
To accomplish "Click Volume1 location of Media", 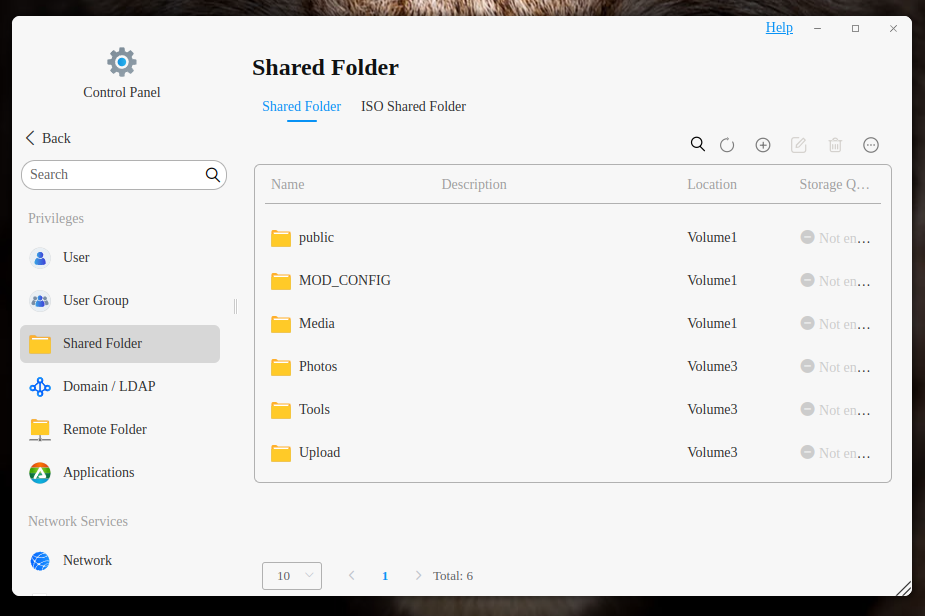I will tap(712, 323).
